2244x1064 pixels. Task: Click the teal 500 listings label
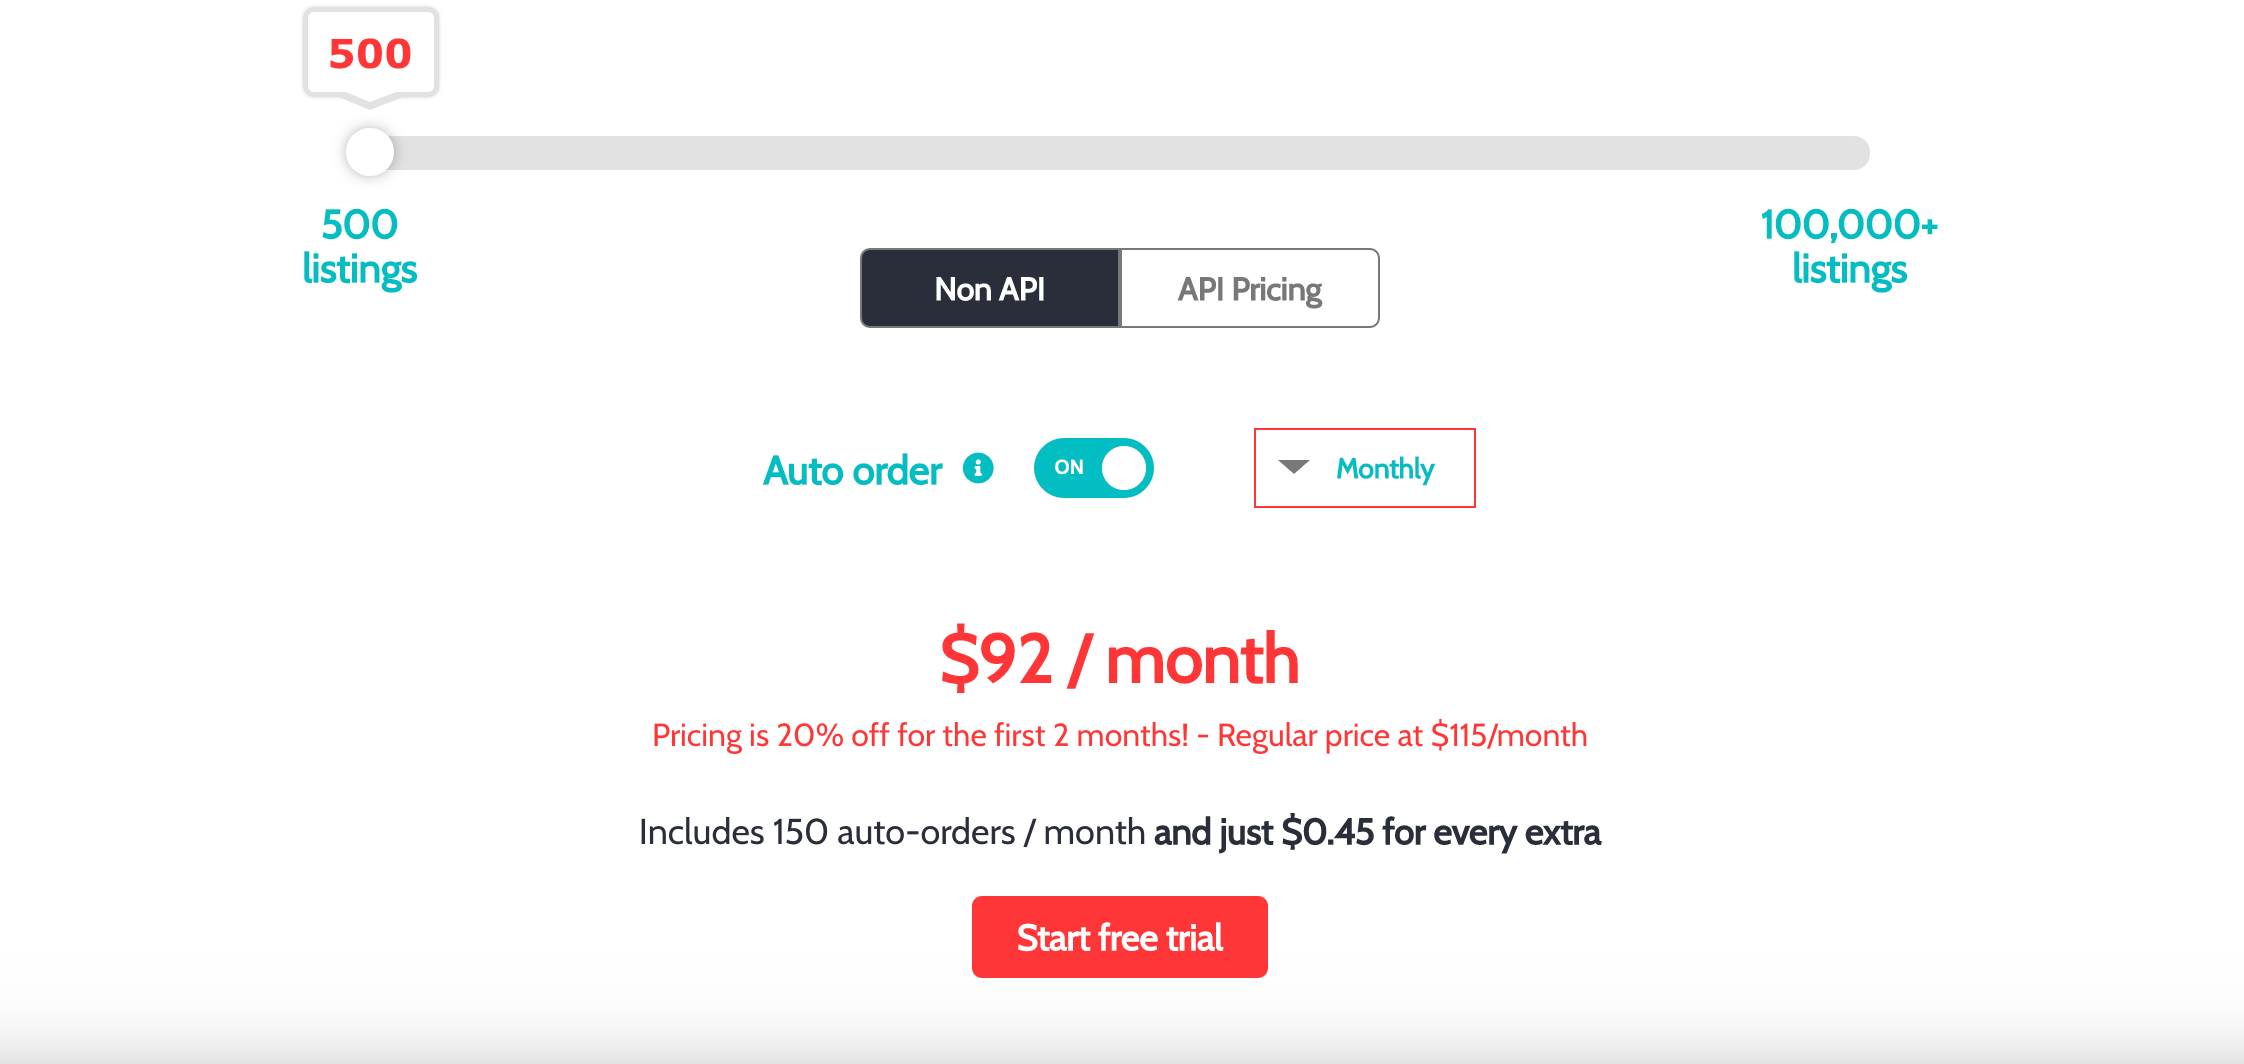[x=359, y=245]
